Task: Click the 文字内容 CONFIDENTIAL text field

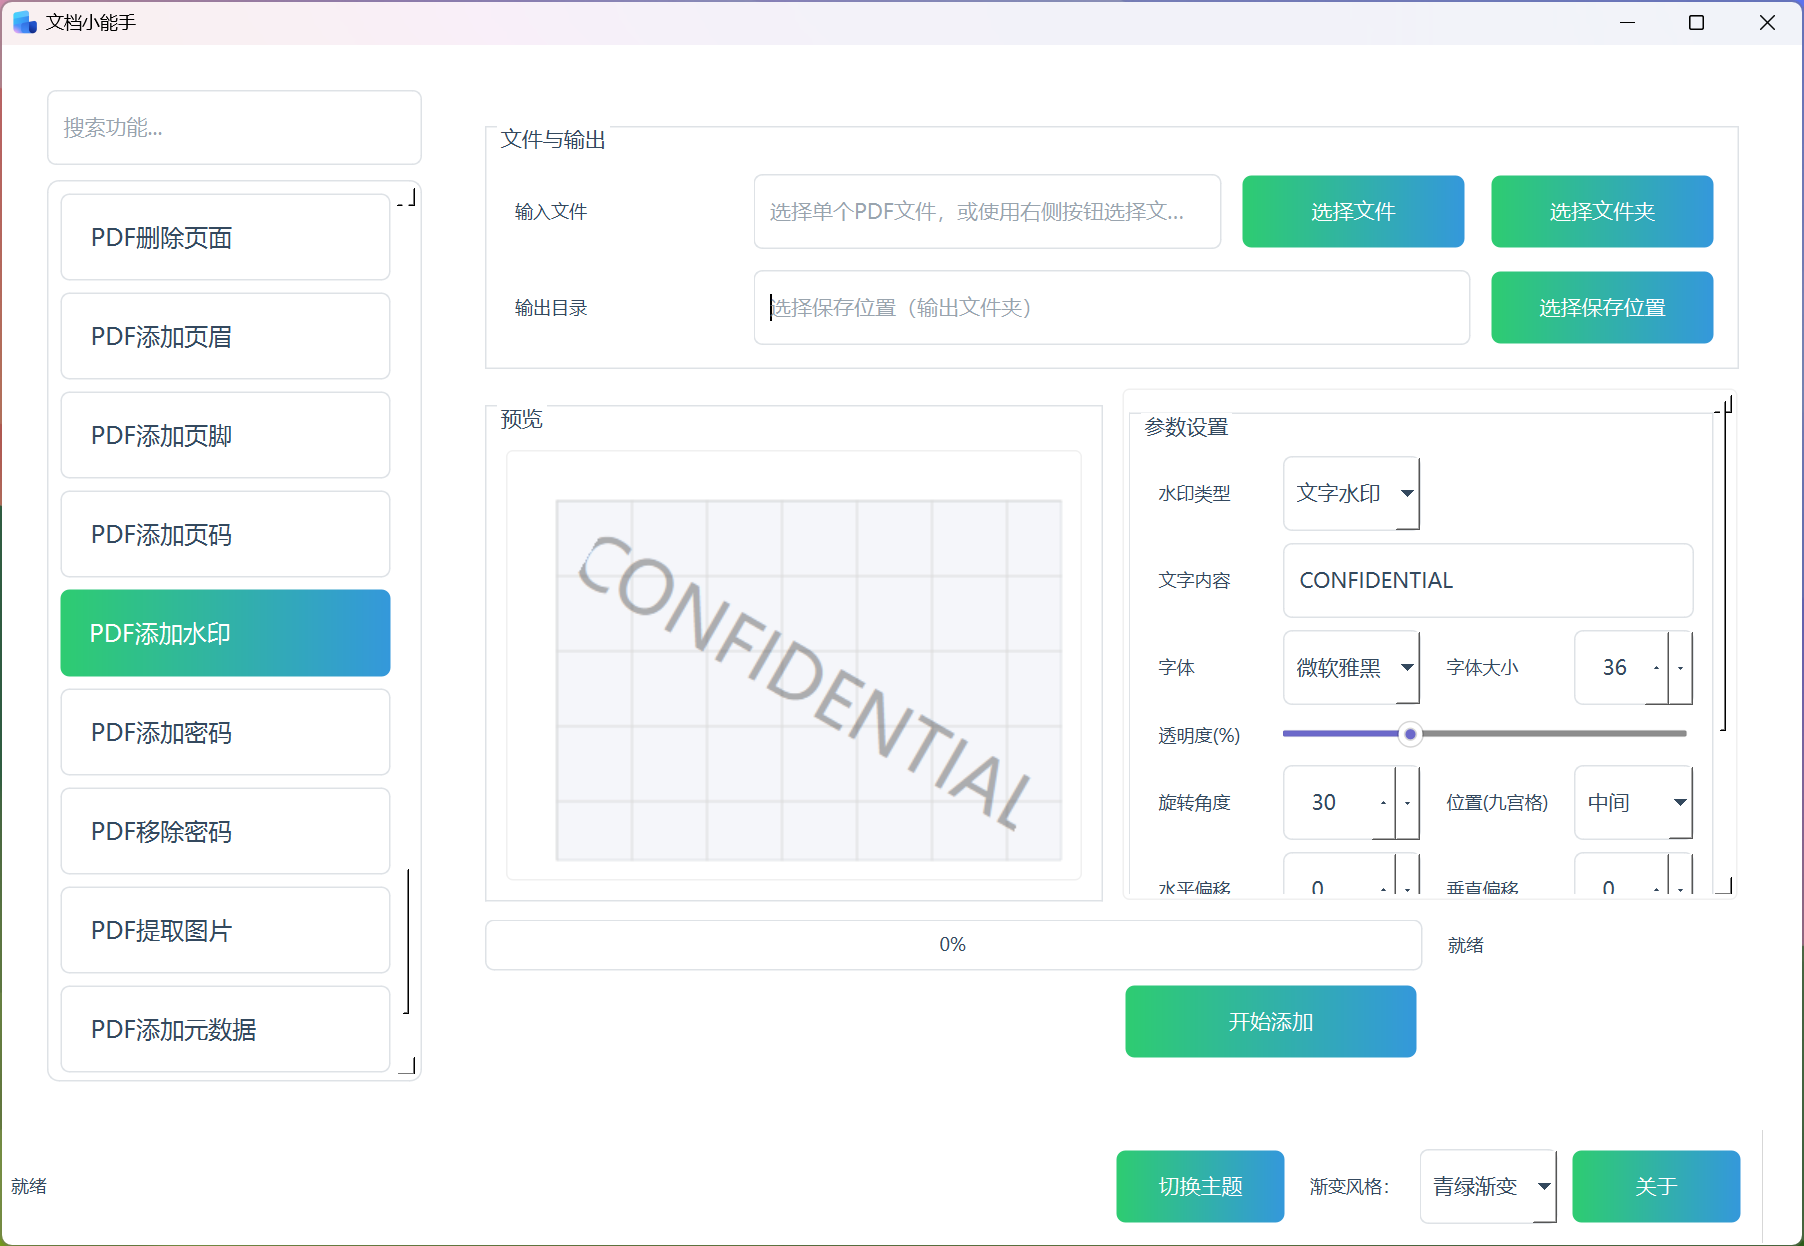Action: pos(1487,581)
